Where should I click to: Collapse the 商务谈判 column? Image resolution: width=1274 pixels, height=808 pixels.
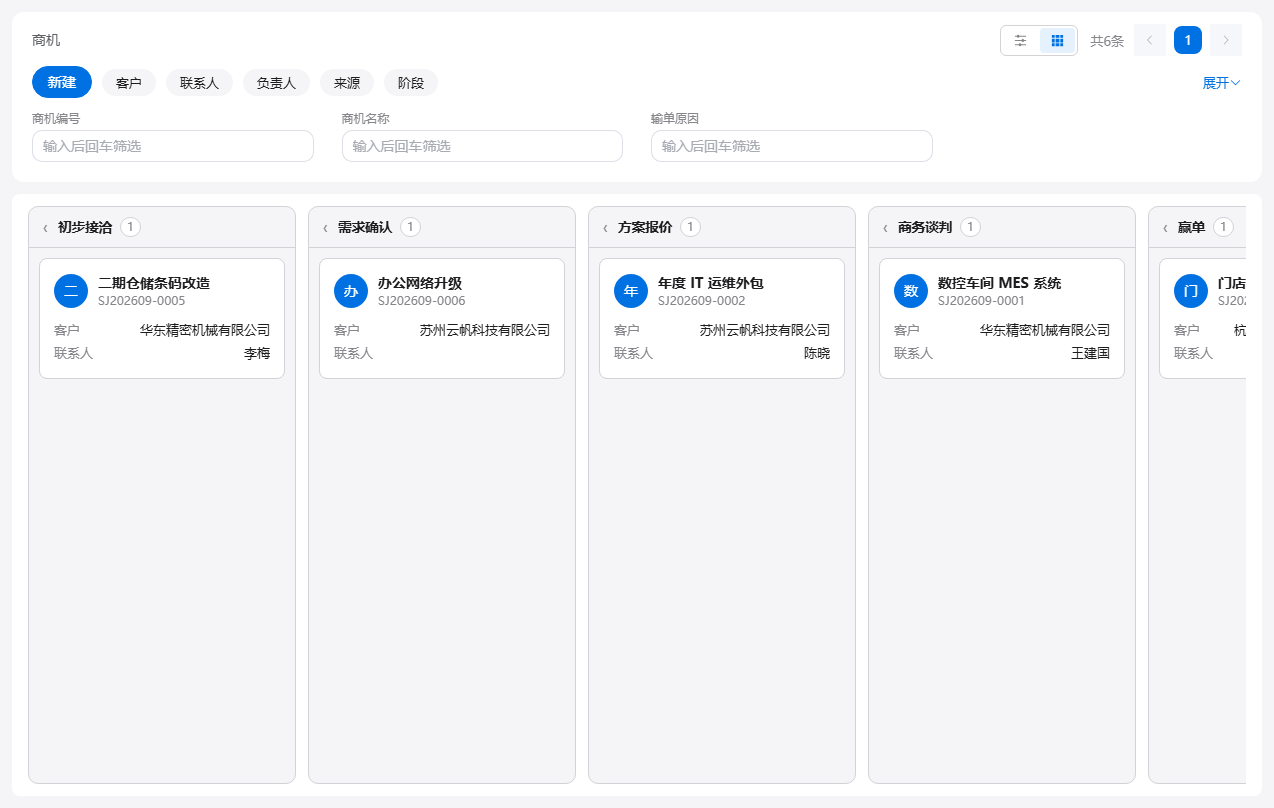tap(885, 228)
